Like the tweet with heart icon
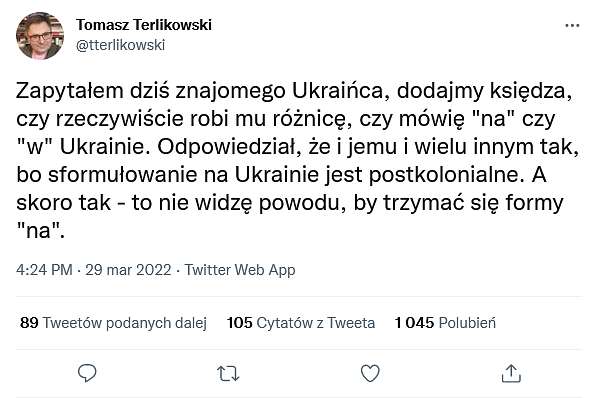 370,373
